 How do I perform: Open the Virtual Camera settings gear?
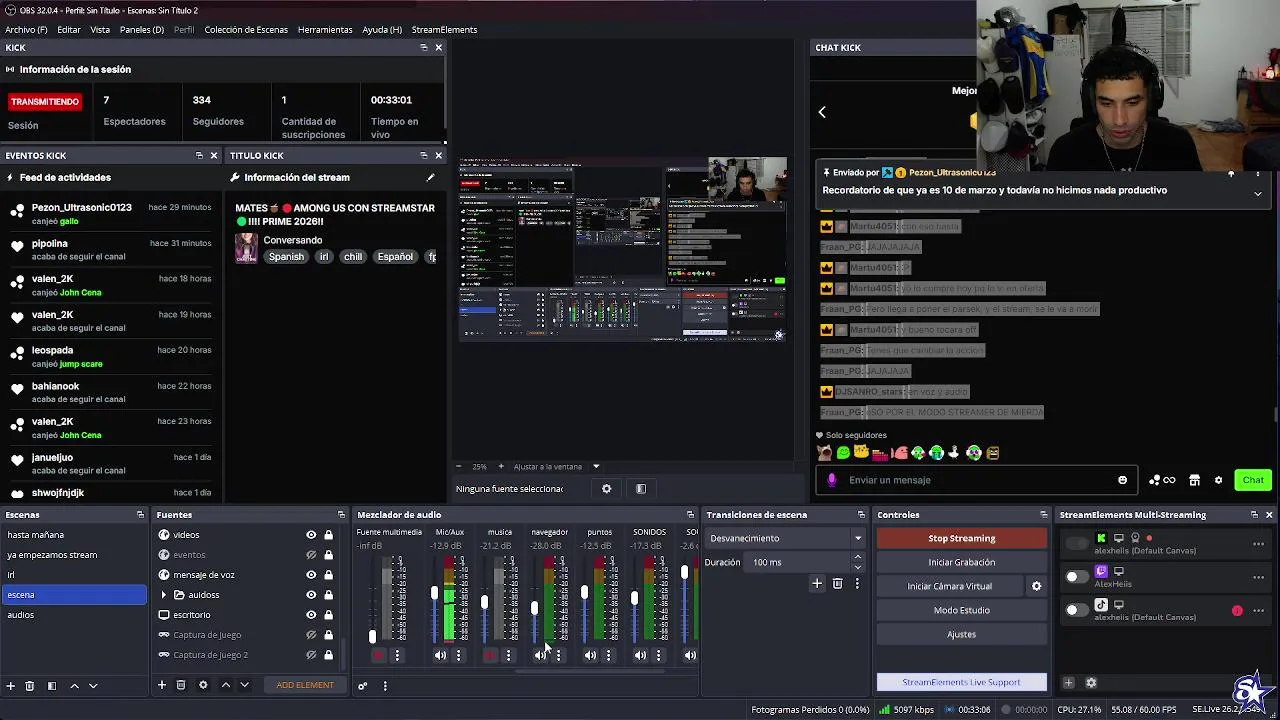(x=1036, y=587)
